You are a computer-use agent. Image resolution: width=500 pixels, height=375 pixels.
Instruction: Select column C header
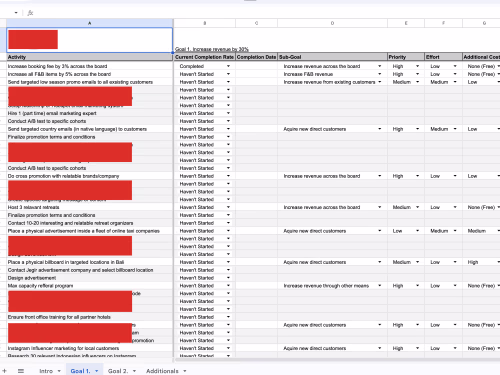[x=256, y=23]
